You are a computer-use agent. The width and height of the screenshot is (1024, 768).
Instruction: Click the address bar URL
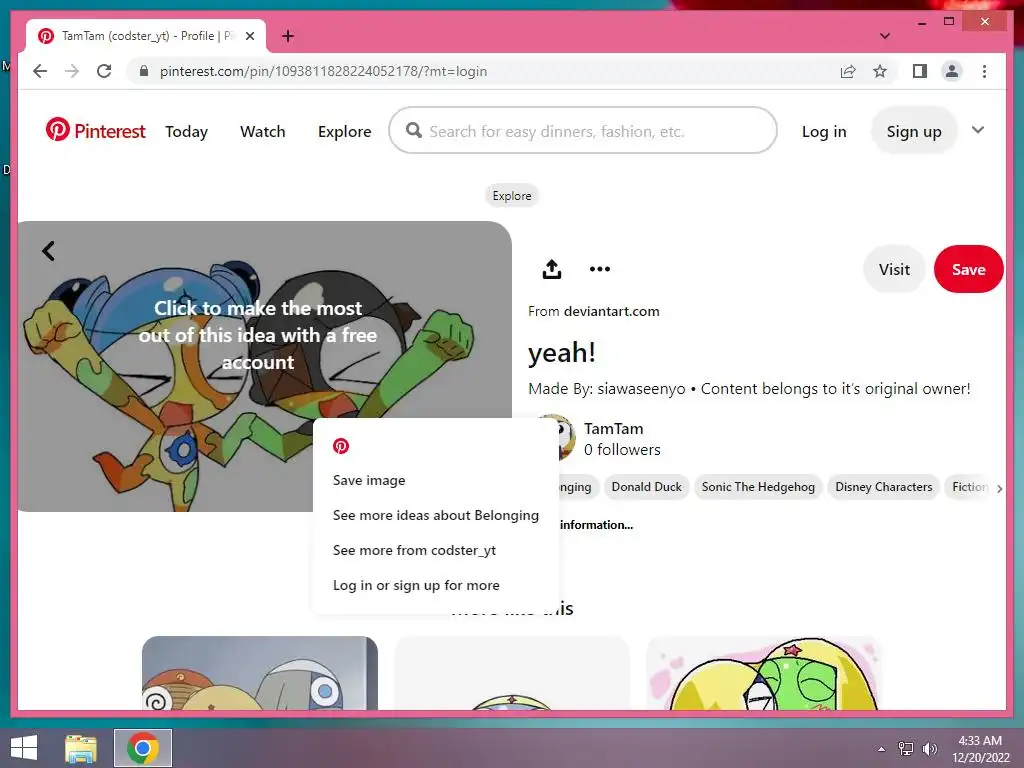(323, 71)
